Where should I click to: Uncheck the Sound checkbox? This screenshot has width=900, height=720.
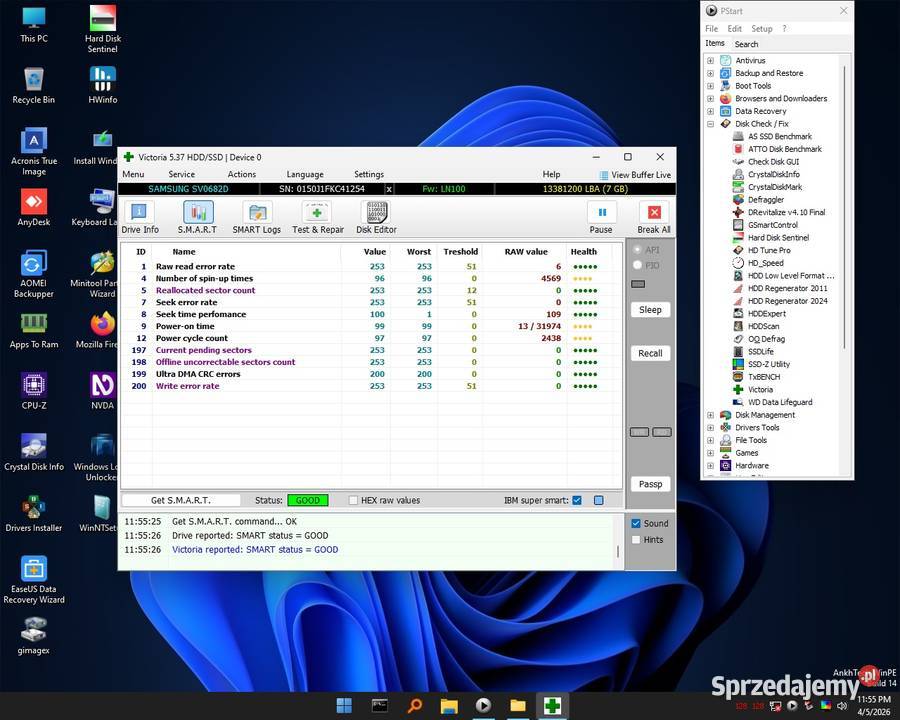pyautogui.click(x=636, y=523)
